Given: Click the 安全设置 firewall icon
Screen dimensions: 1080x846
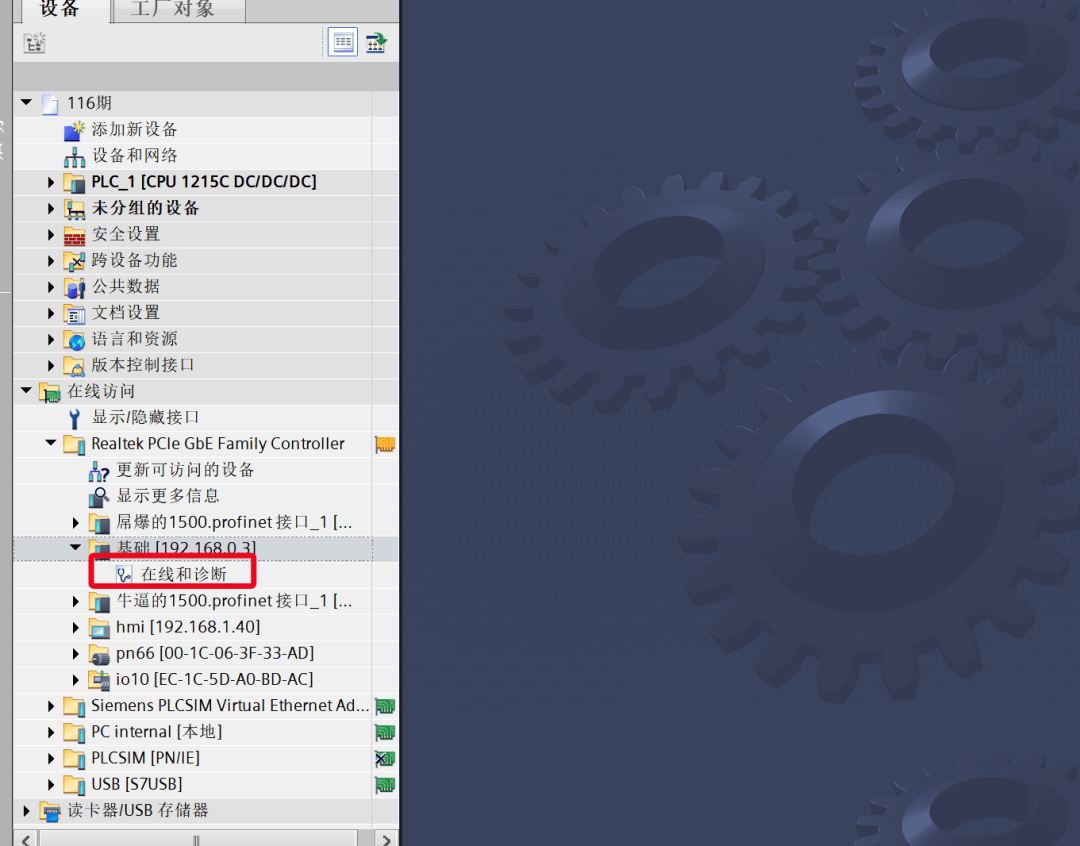Looking at the screenshot, I should pos(74,235).
